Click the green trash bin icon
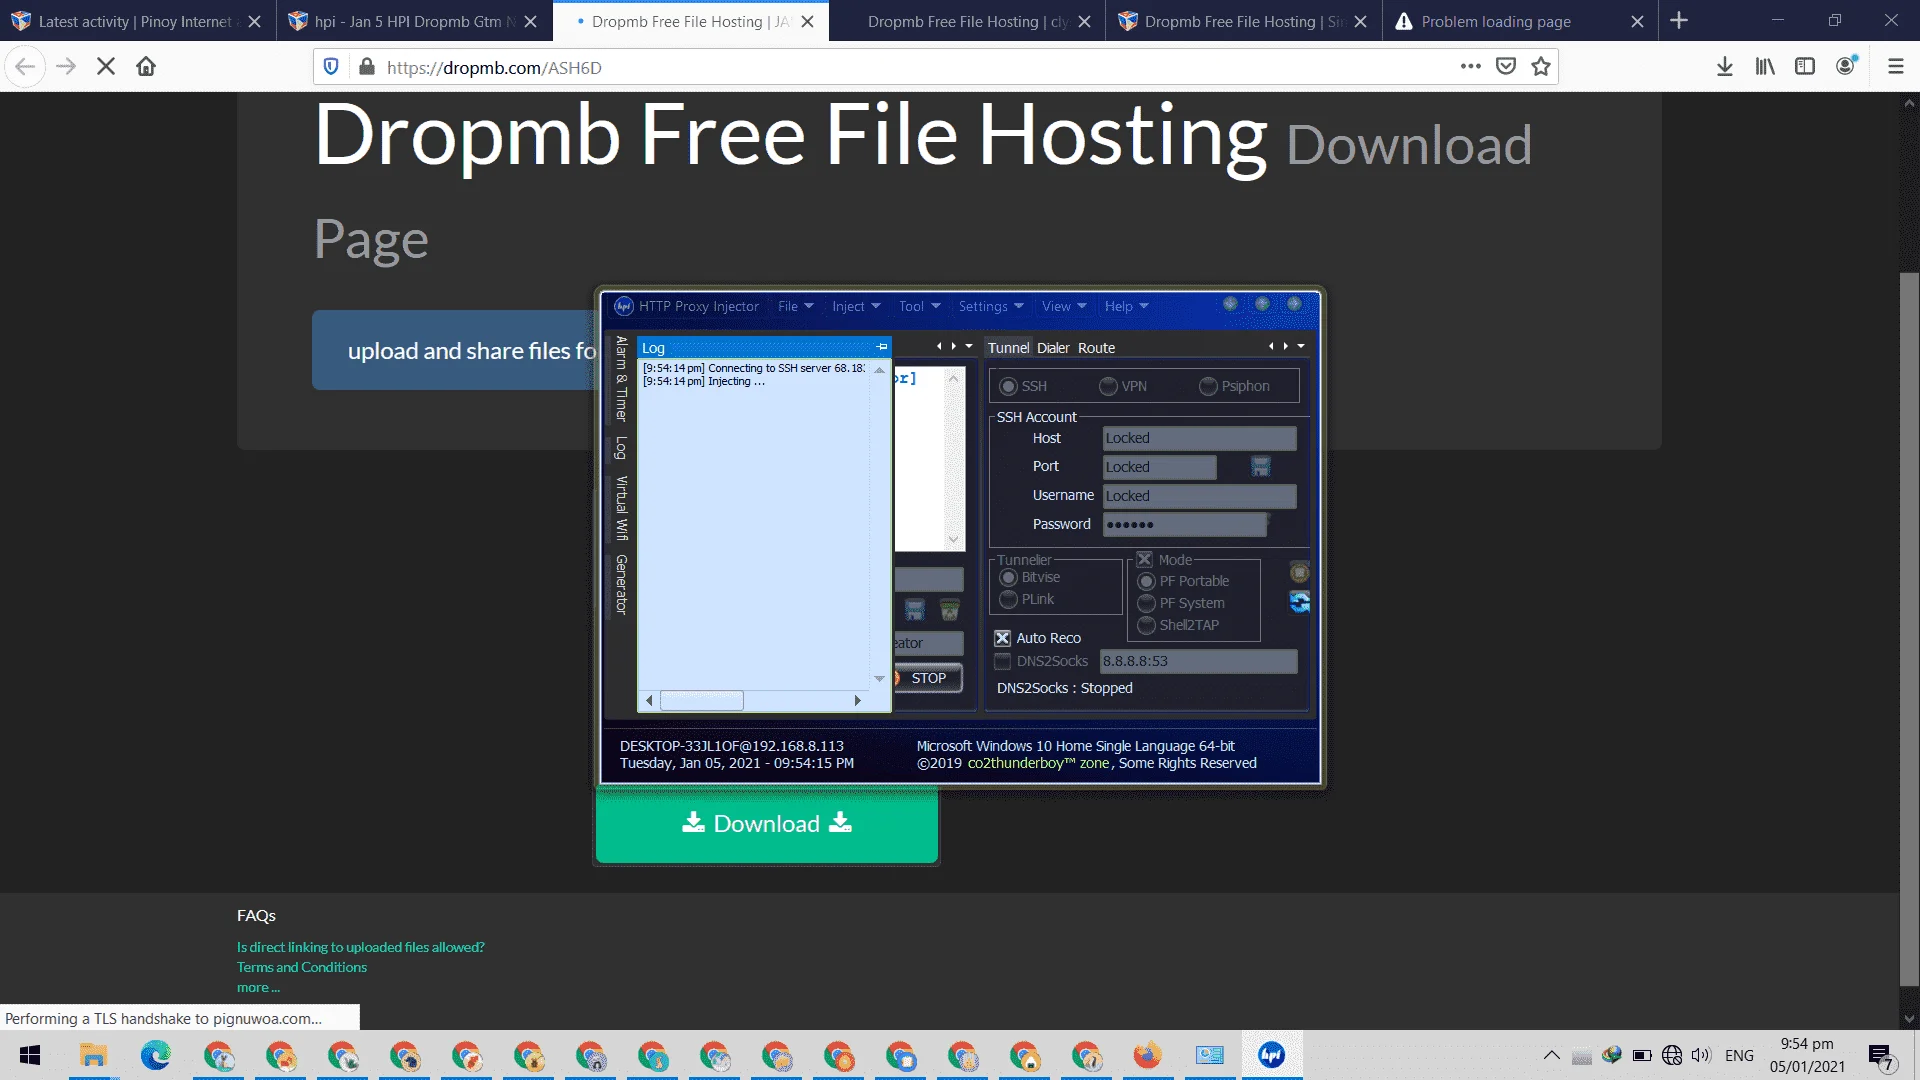This screenshot has height=1080, width=1920. pos(950,610)
